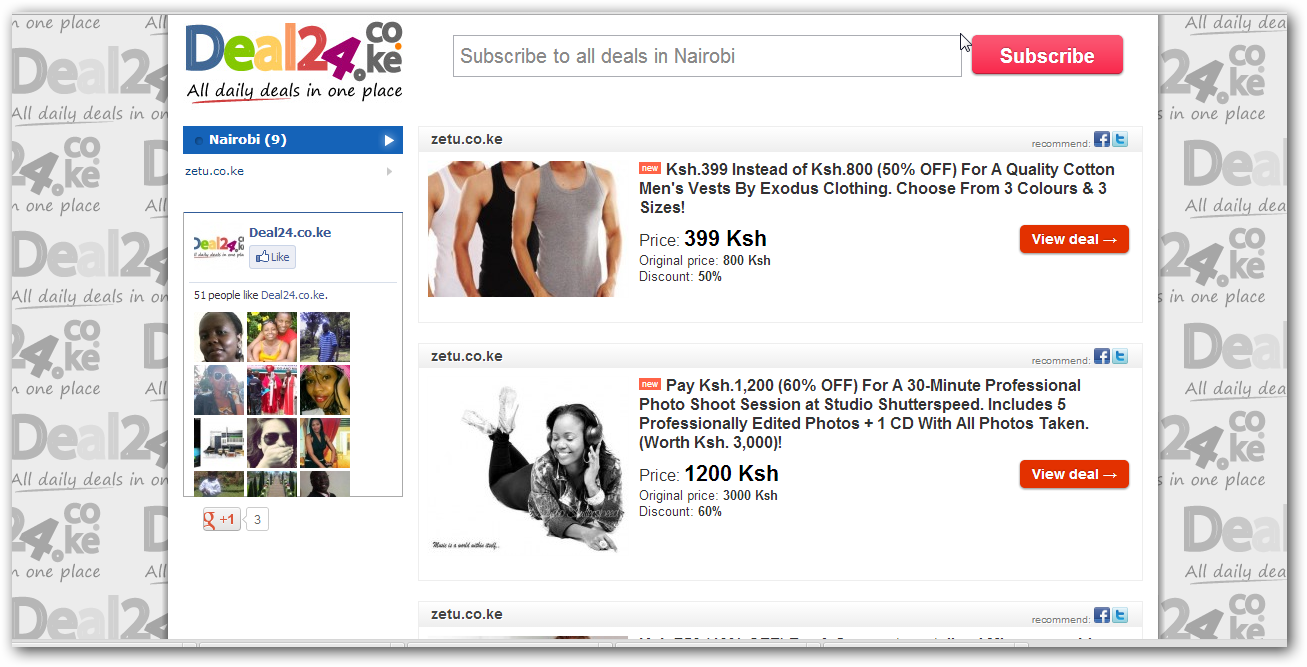Viewport: 1307px width, 667px height.
Task: Click the new badge on the vests deal
Action: tap(650, 168)
